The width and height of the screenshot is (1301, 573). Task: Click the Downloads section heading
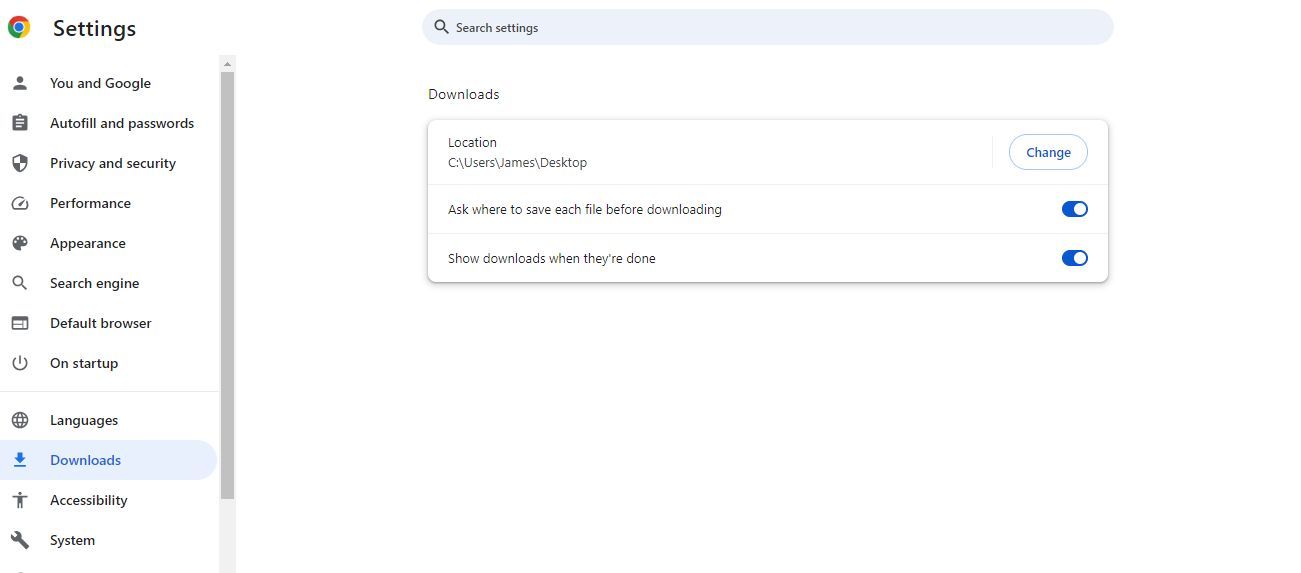463,94
